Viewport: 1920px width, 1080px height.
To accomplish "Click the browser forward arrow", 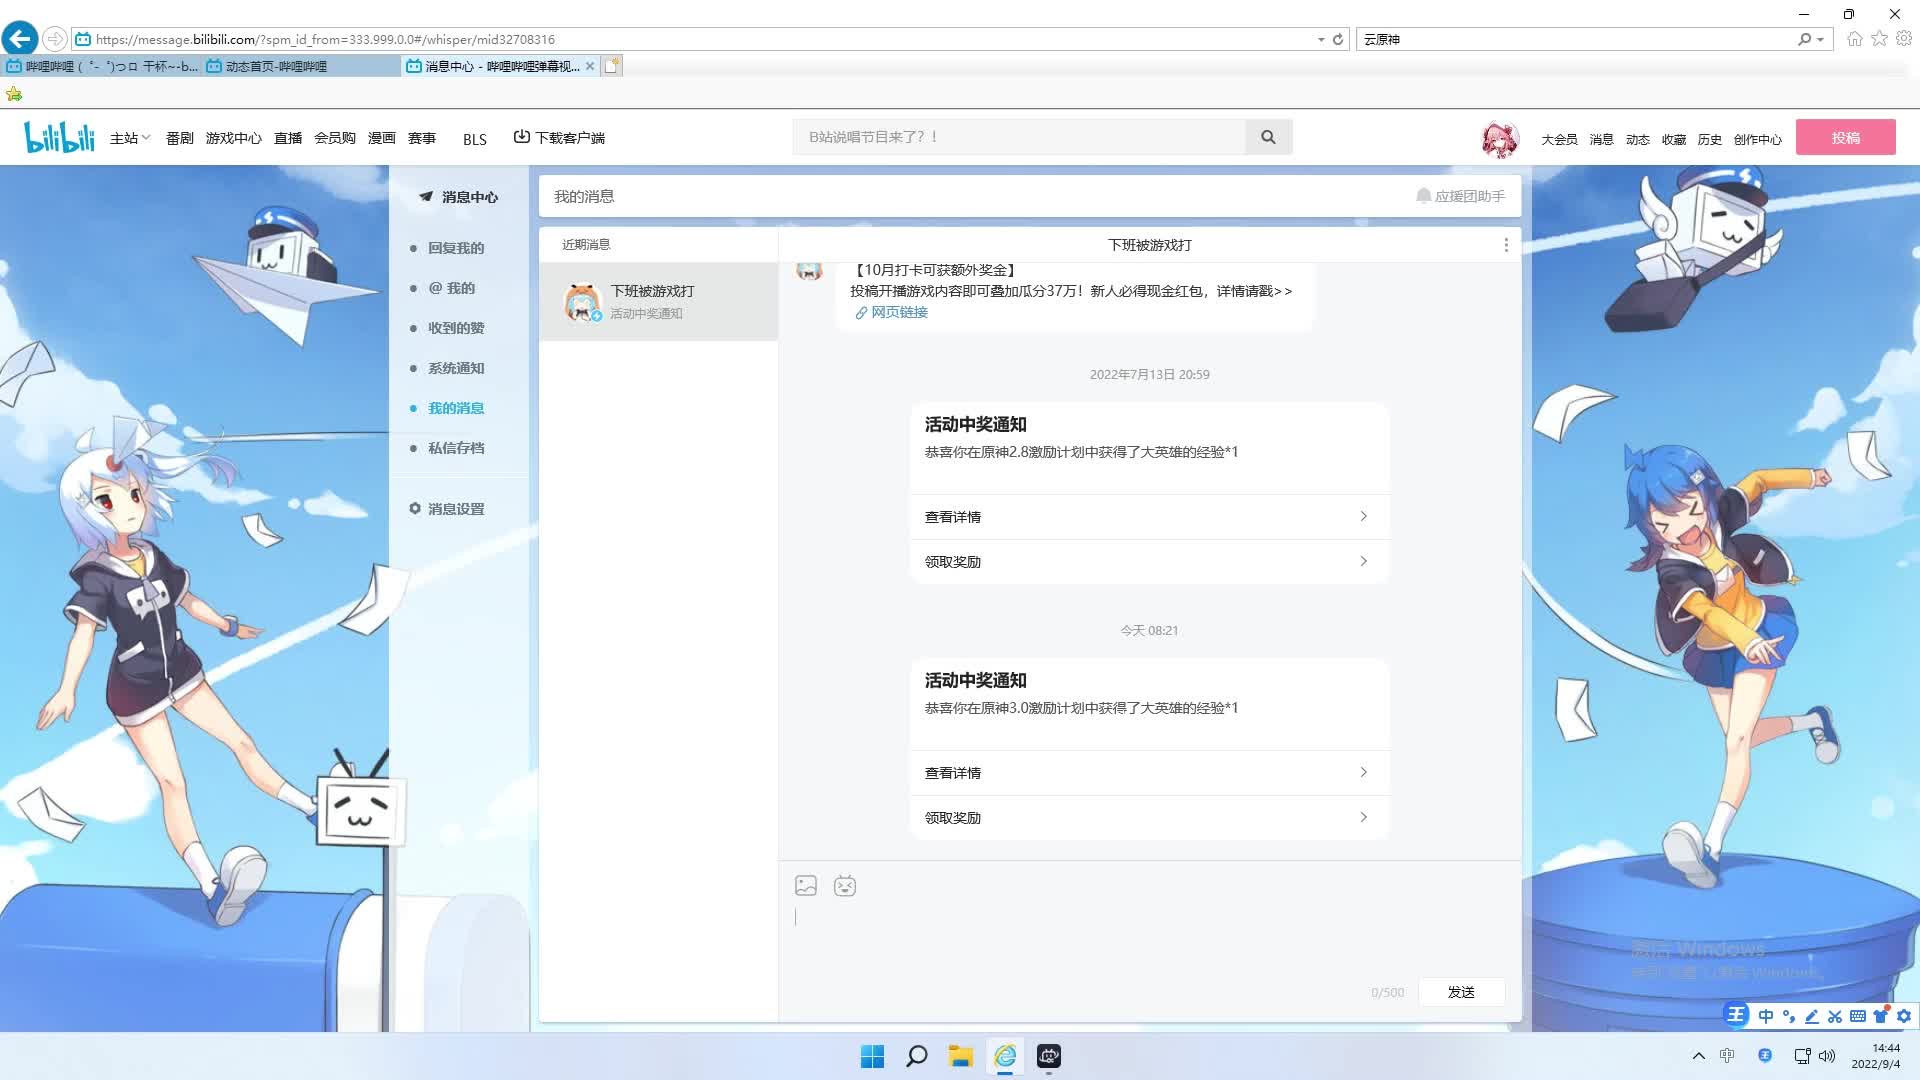I will (55, 39).
